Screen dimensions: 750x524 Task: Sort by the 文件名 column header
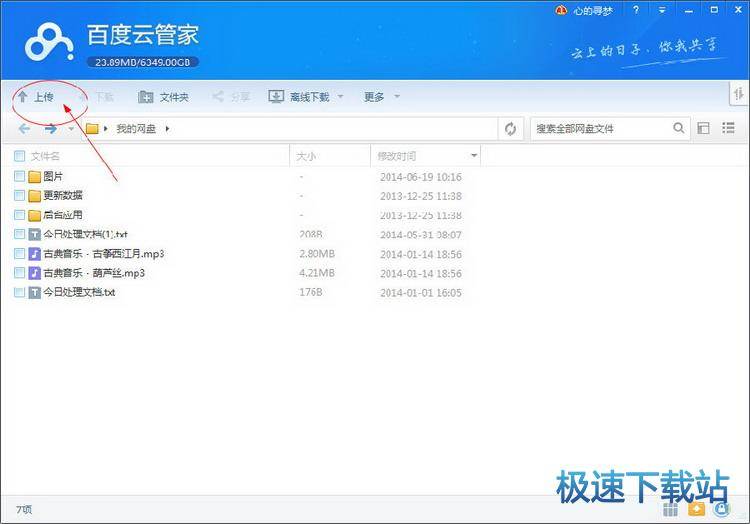[x=45, y=156]
